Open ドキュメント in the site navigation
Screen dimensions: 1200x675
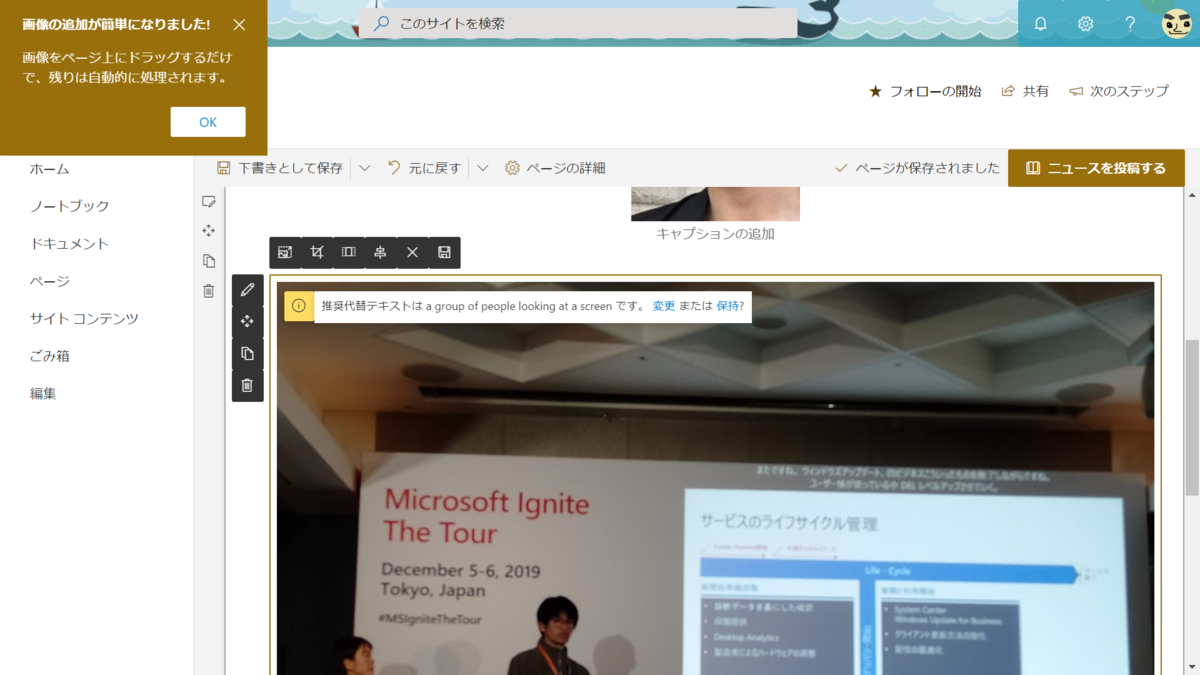coord(69,244)
